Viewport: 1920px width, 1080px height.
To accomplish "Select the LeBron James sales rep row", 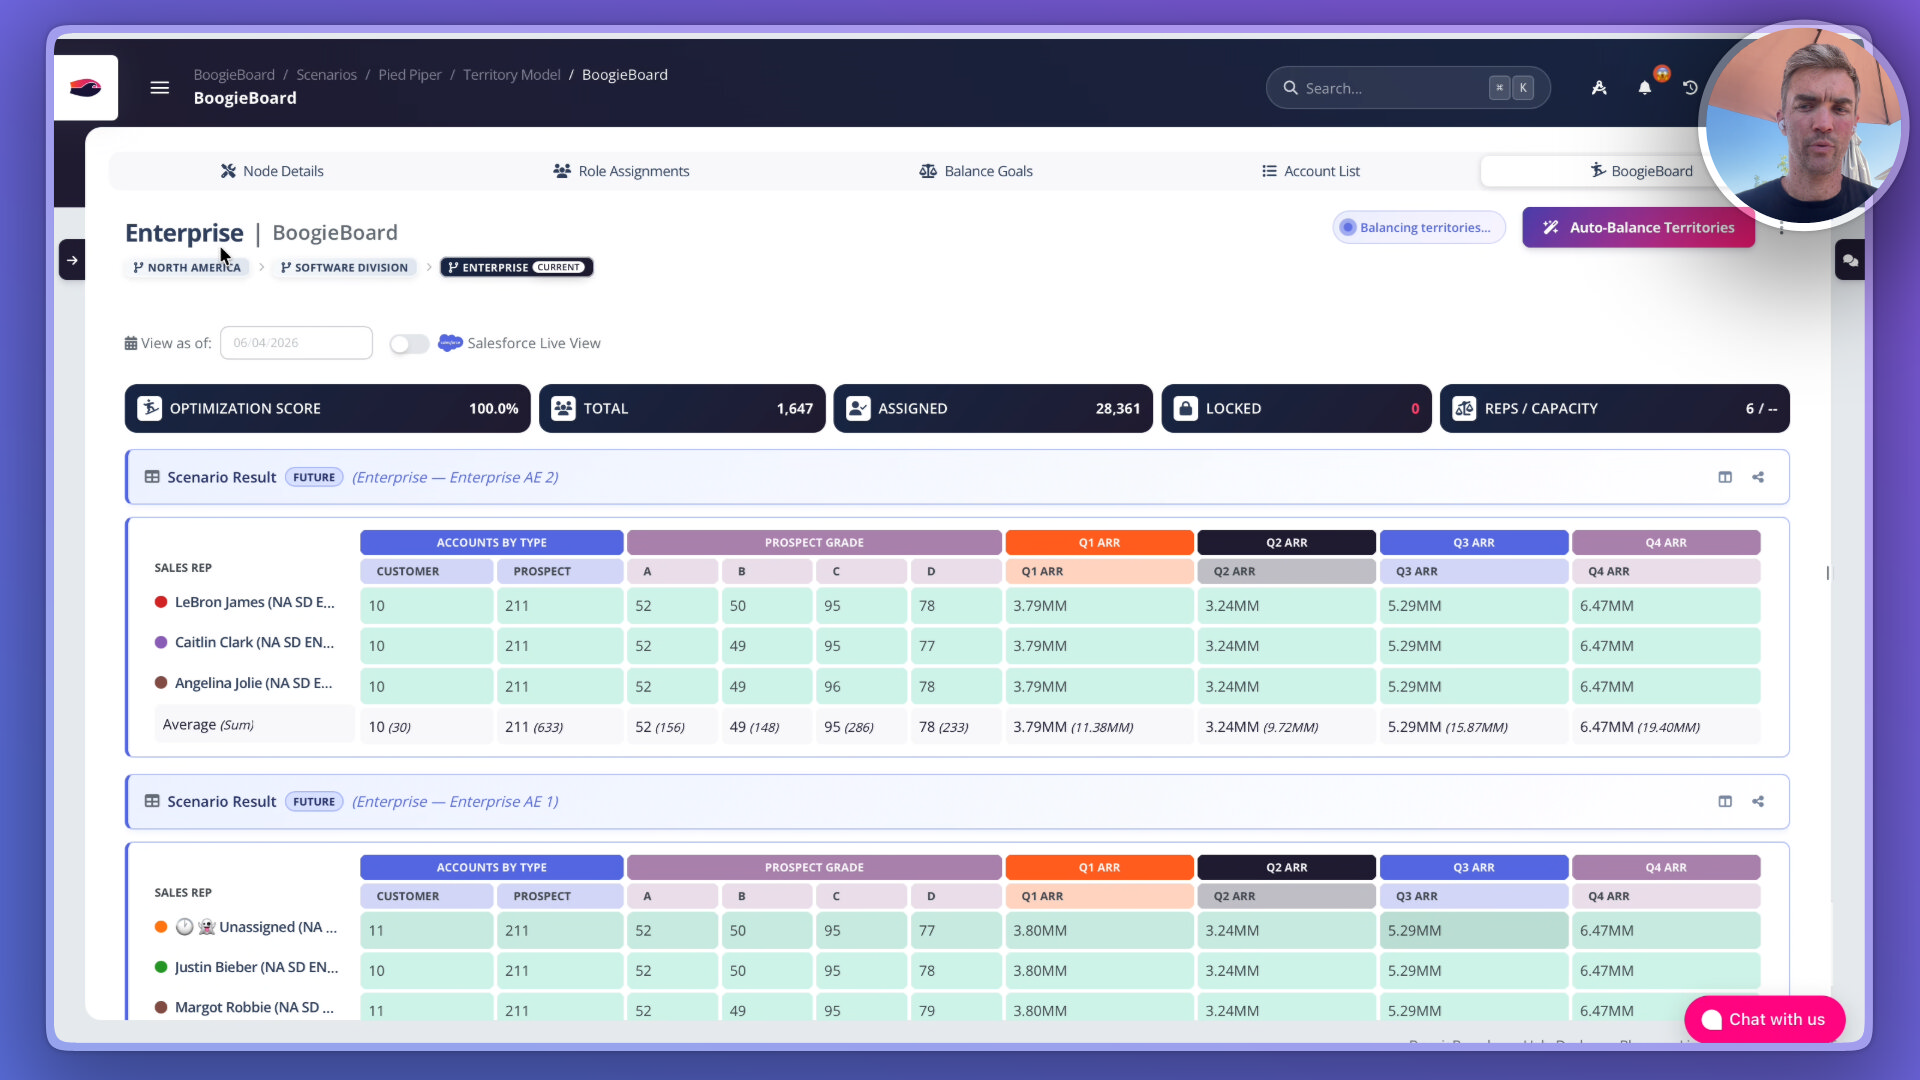I will [957, 605].
